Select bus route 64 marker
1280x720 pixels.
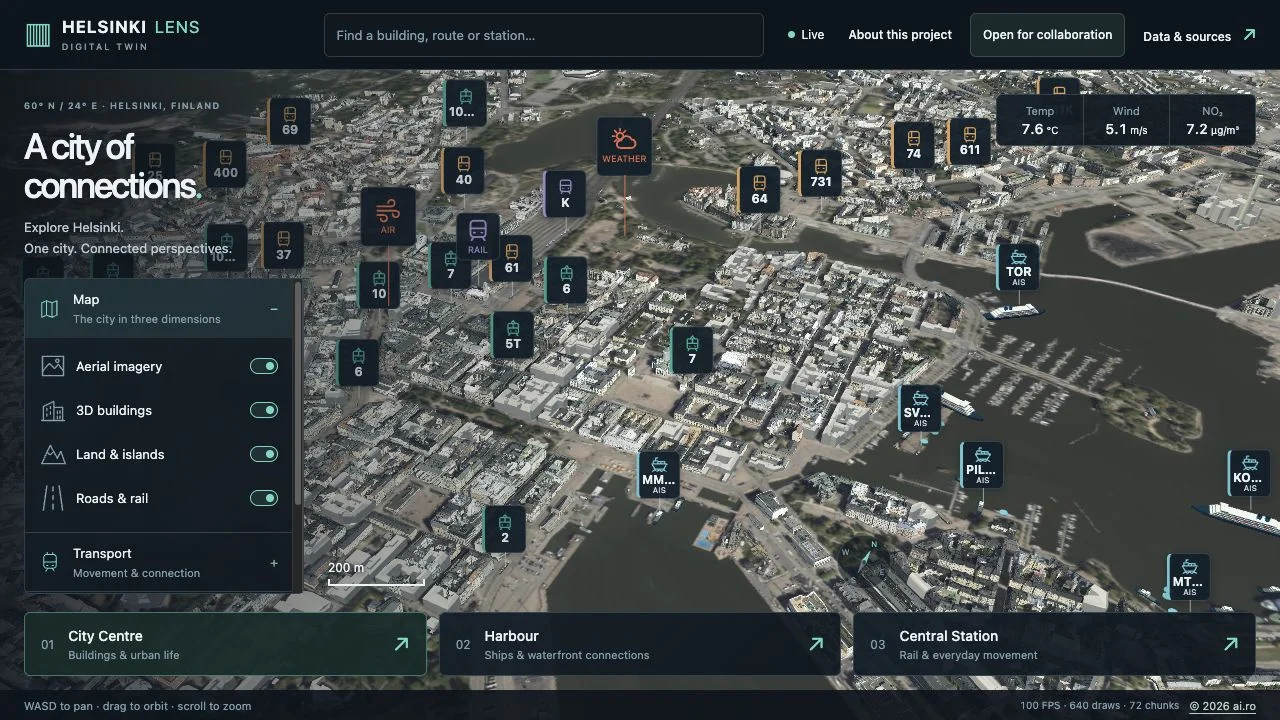click(759, 189)
